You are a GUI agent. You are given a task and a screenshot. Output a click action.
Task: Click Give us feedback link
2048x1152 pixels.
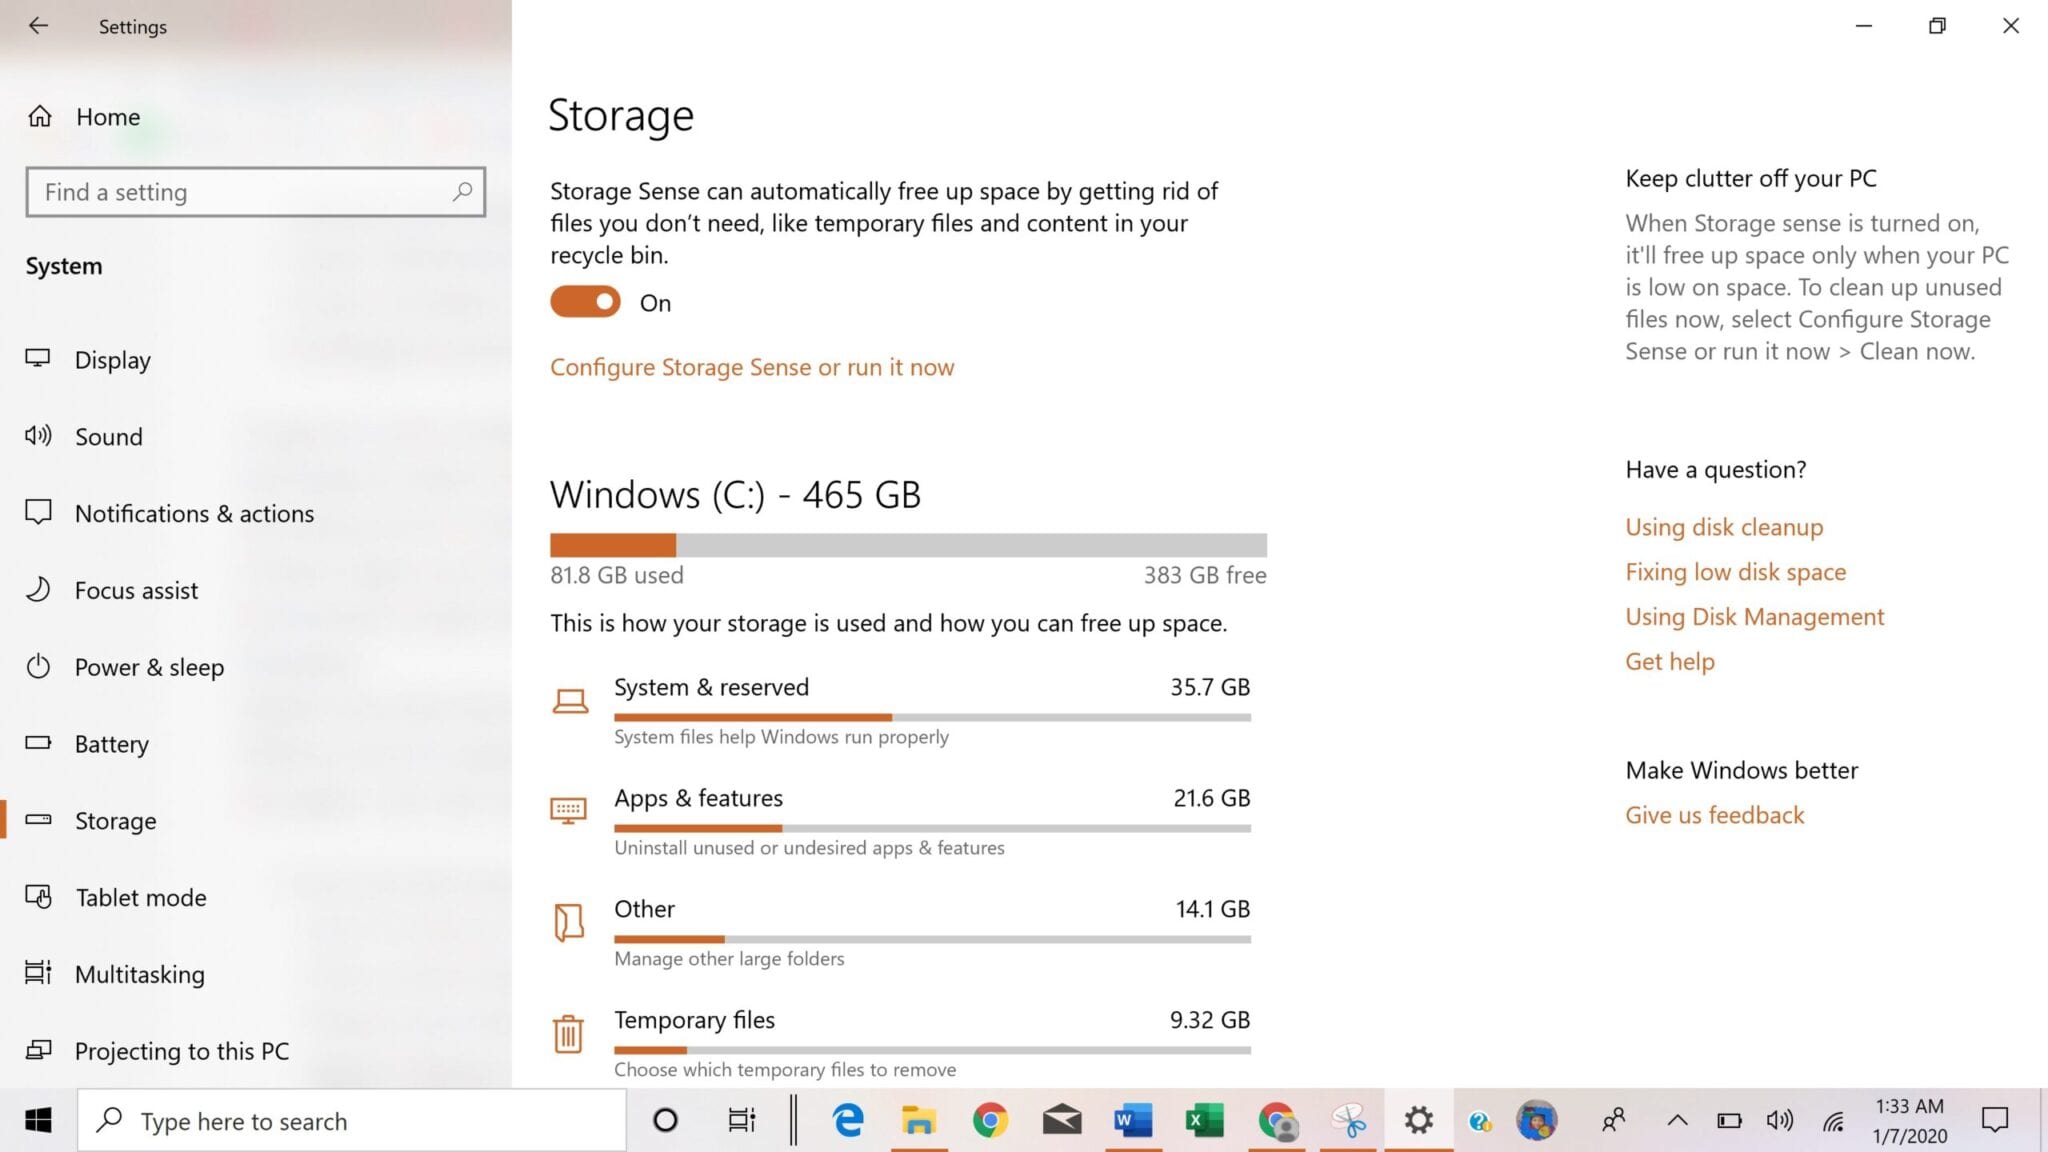(x=1714, y=815)
